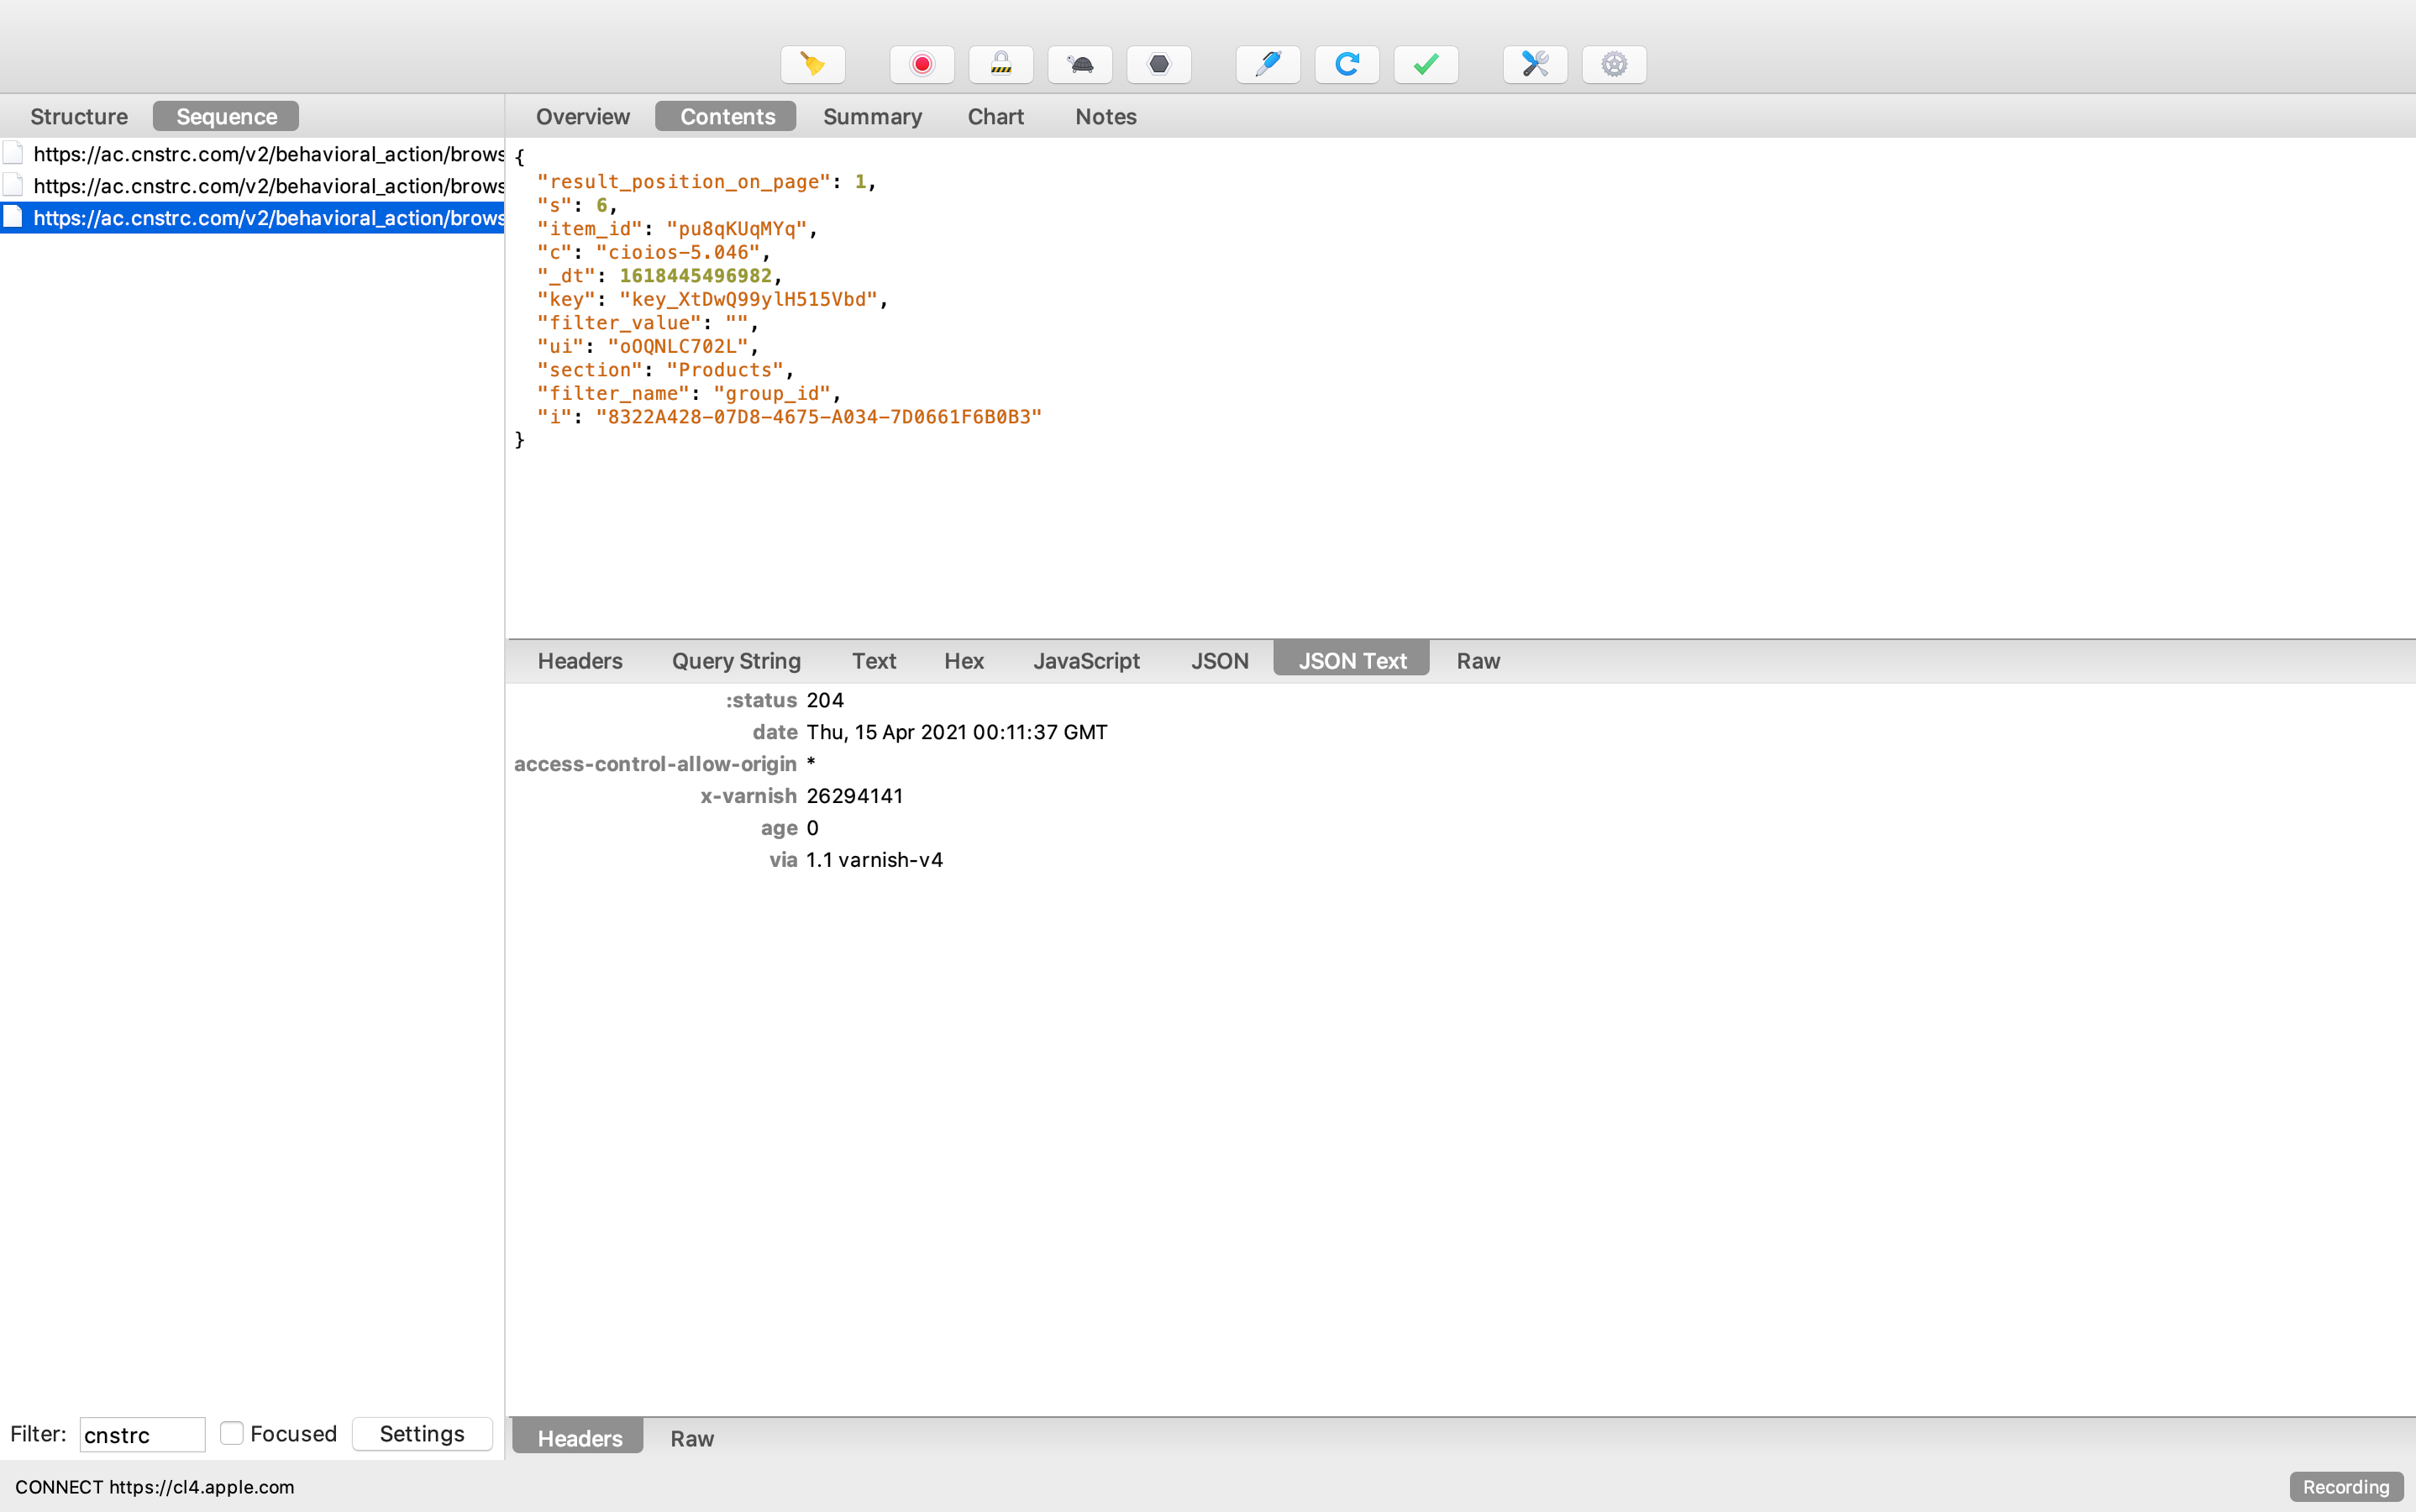Stop recording traffic with the record icon
Viewport: 2416px width, 1512px height.
921,64
